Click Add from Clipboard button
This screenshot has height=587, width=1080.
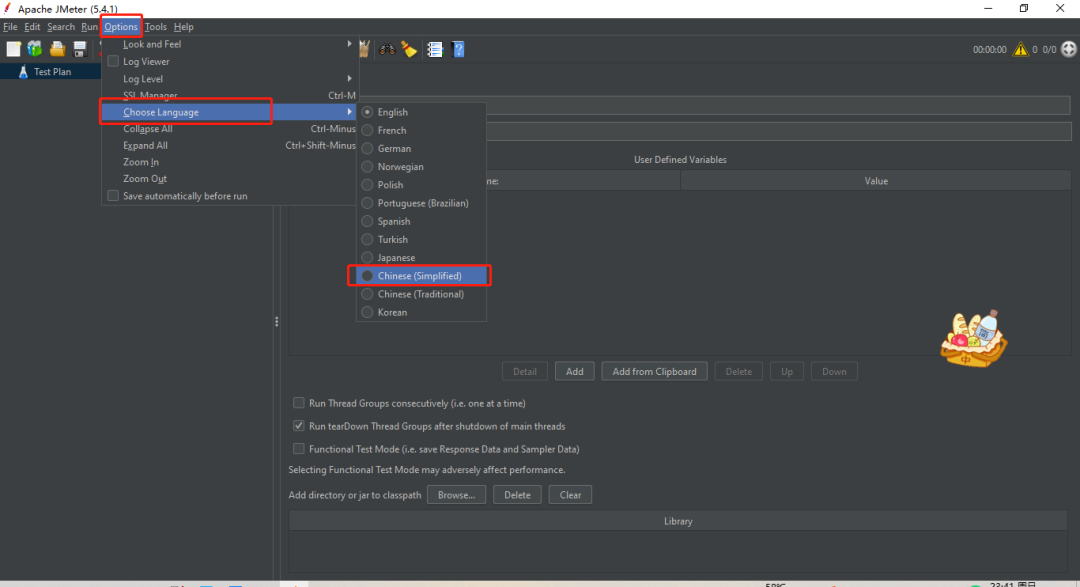tap(654, 371)
